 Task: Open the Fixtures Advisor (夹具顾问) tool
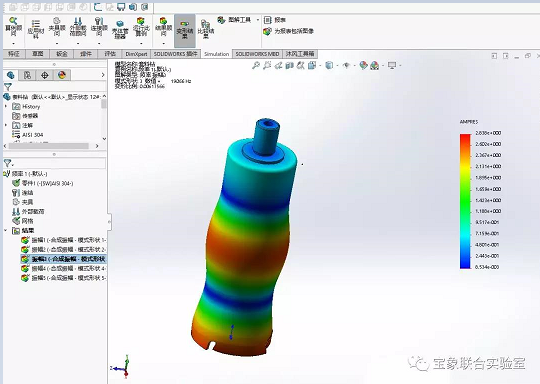click(57, 27)
